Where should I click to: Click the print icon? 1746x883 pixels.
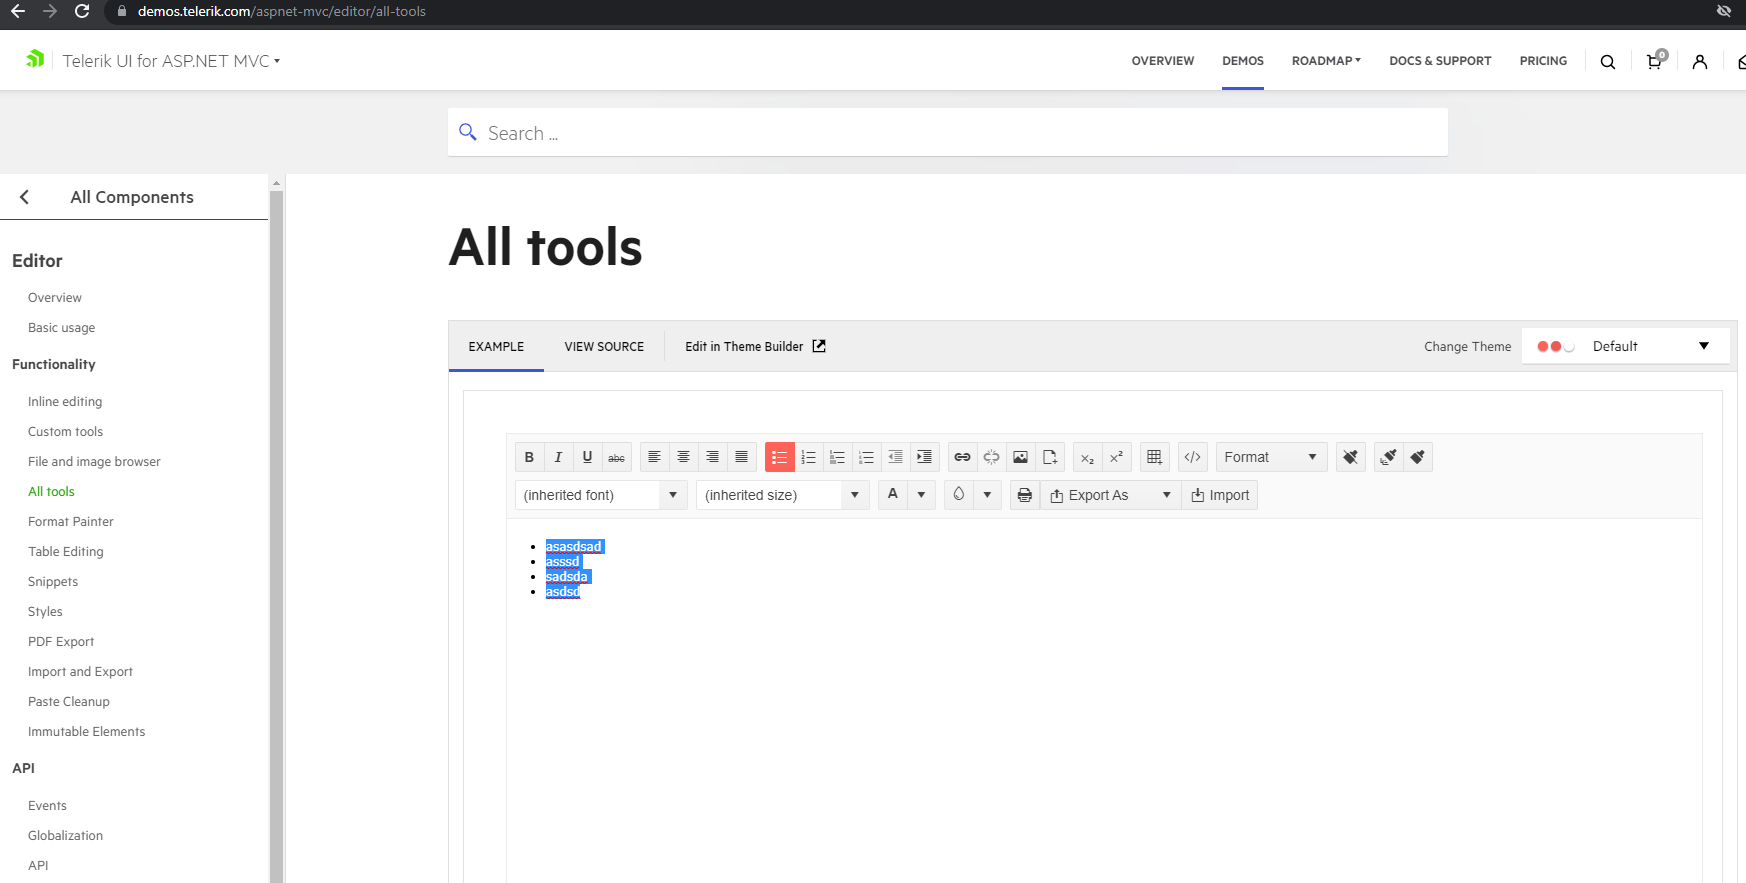pyautogui.click(x=1024, y=495)
